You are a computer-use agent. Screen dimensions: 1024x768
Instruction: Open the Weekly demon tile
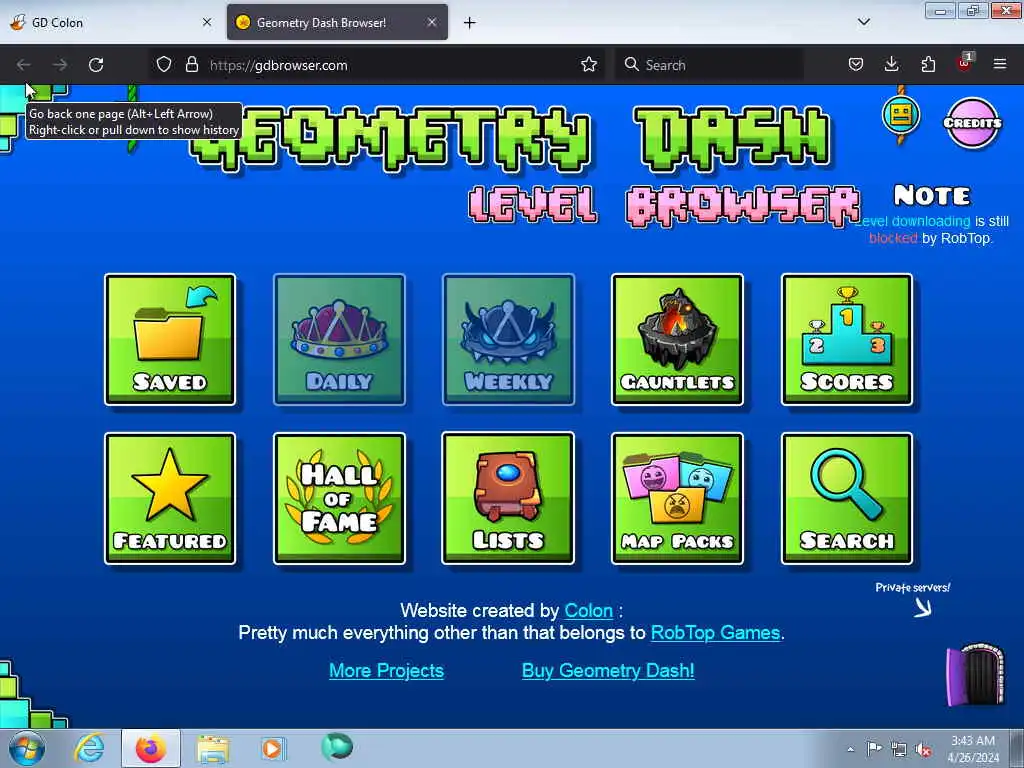tap(508, 340)
